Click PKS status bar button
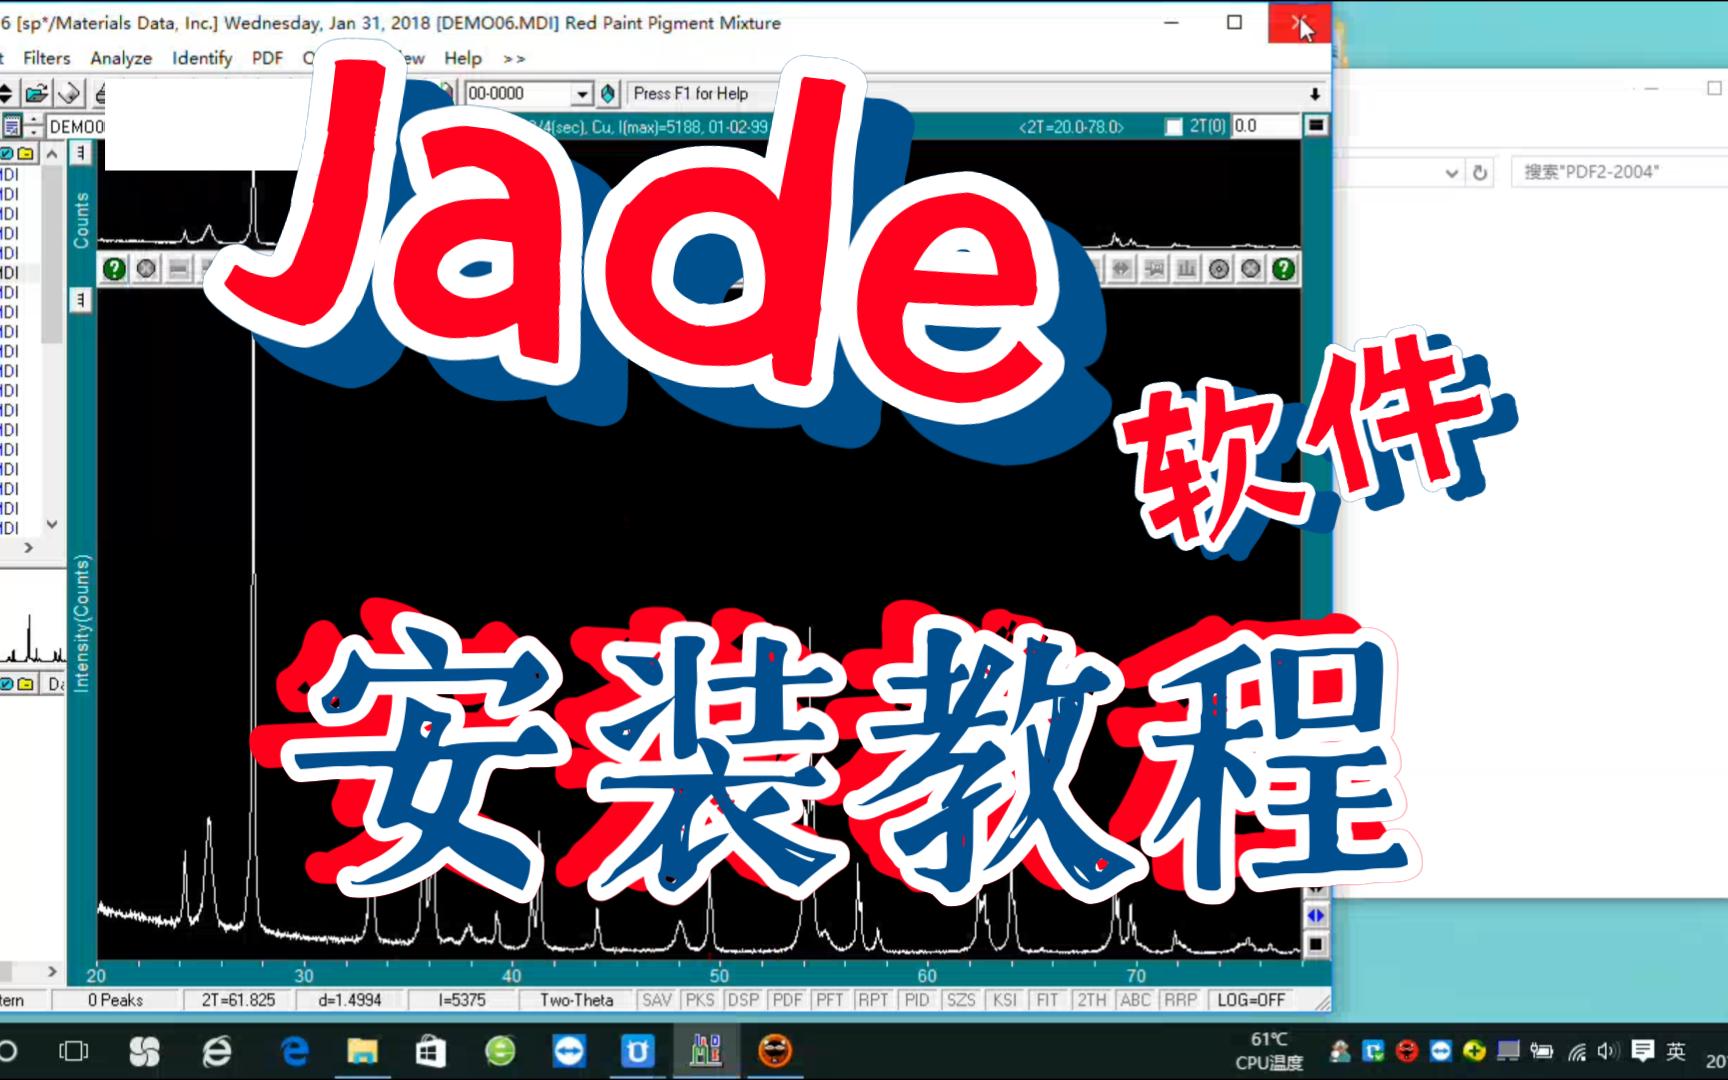 tap(700, 1000)
